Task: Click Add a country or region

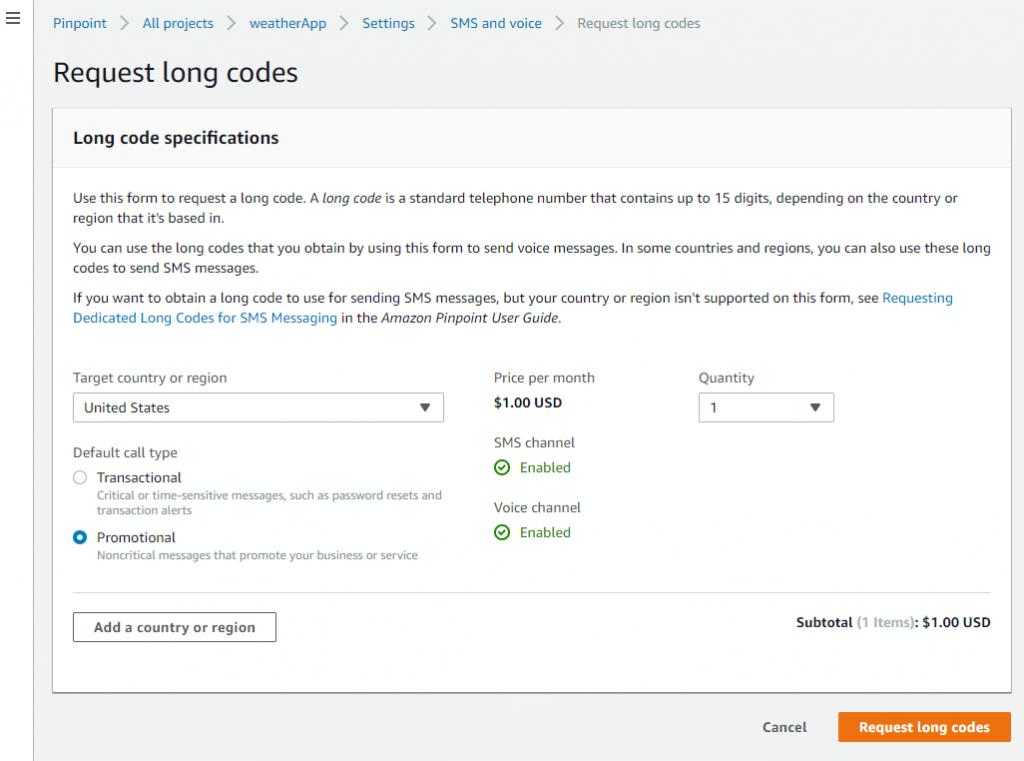Action: (x=174, y=627)
